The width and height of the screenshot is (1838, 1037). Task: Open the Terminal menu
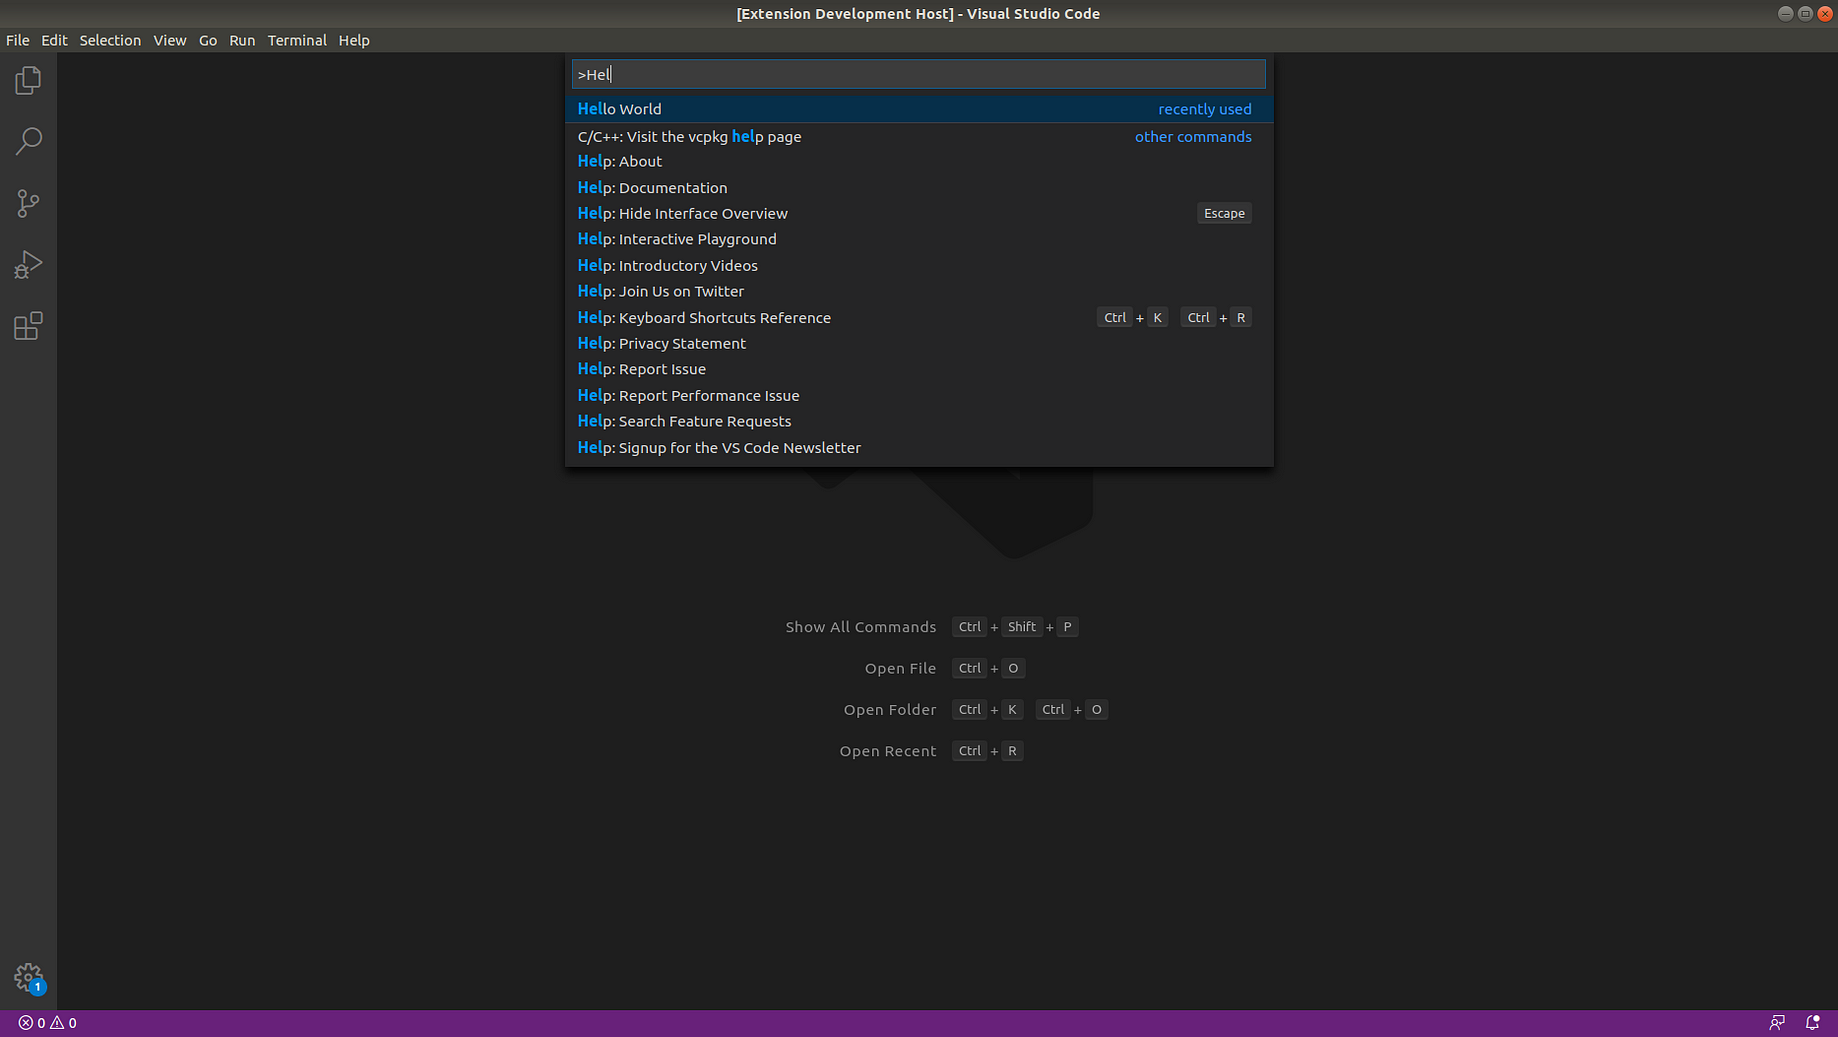pyautogui.click(x=297, y=40)
